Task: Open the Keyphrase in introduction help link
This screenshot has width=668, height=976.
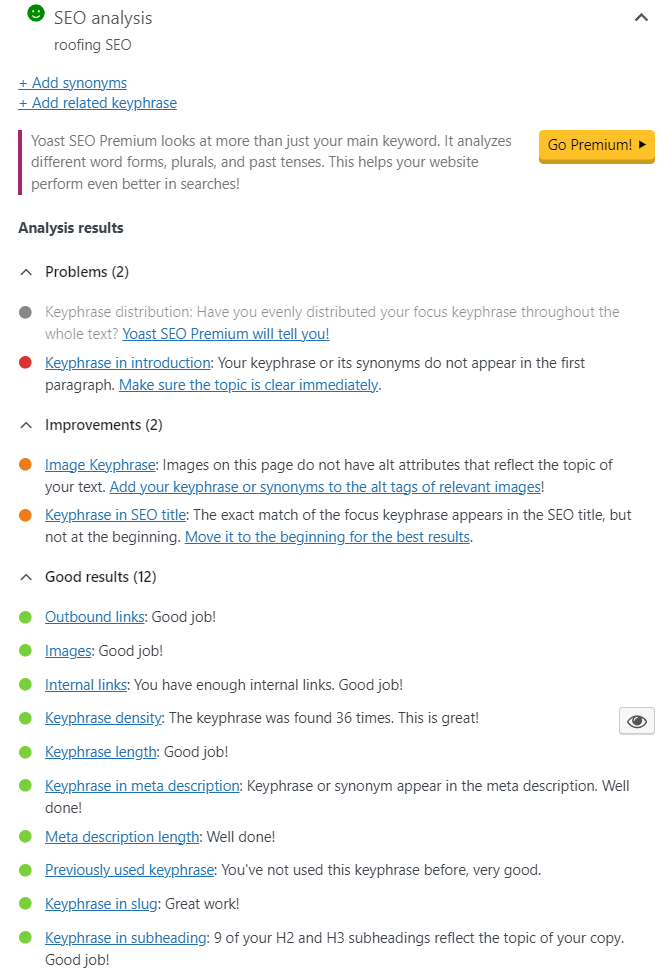Action: (127, 363)
